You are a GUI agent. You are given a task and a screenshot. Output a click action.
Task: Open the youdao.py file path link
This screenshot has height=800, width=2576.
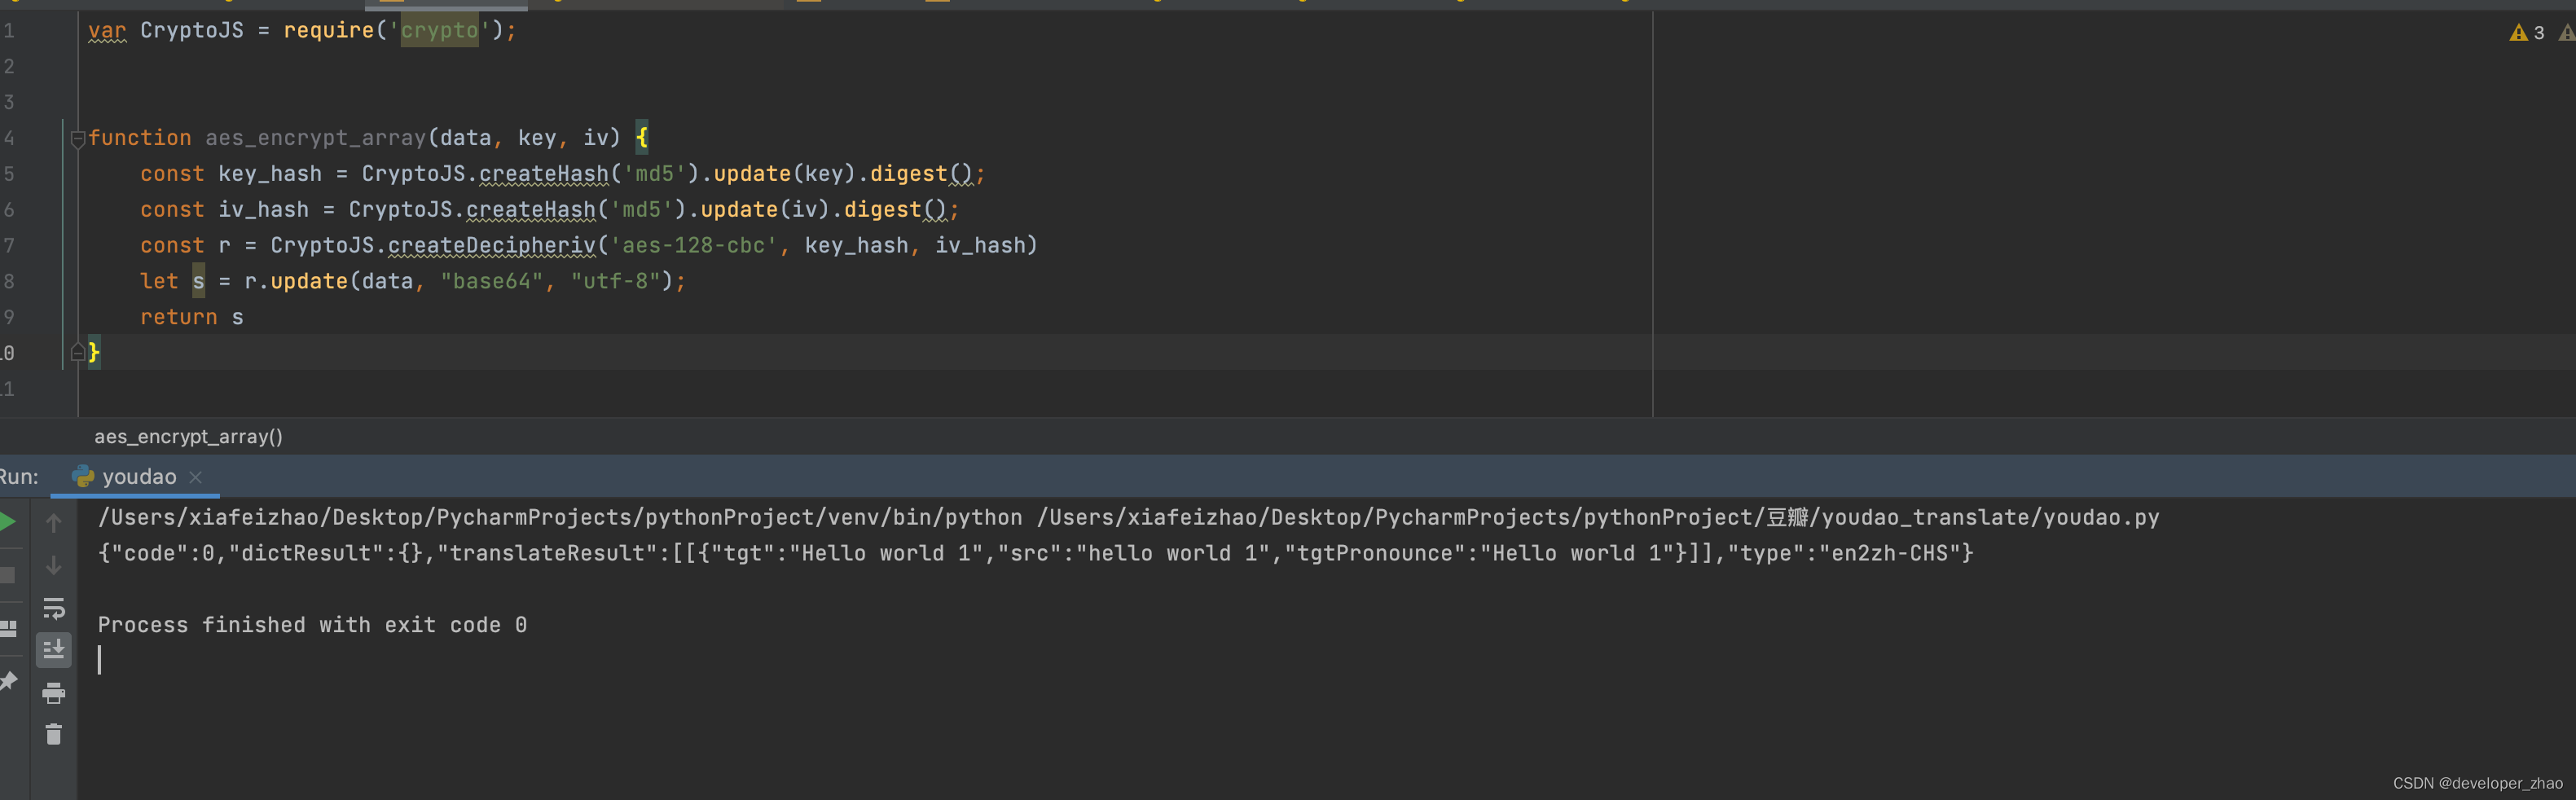pyautogui.click(x=1598, y=518)
